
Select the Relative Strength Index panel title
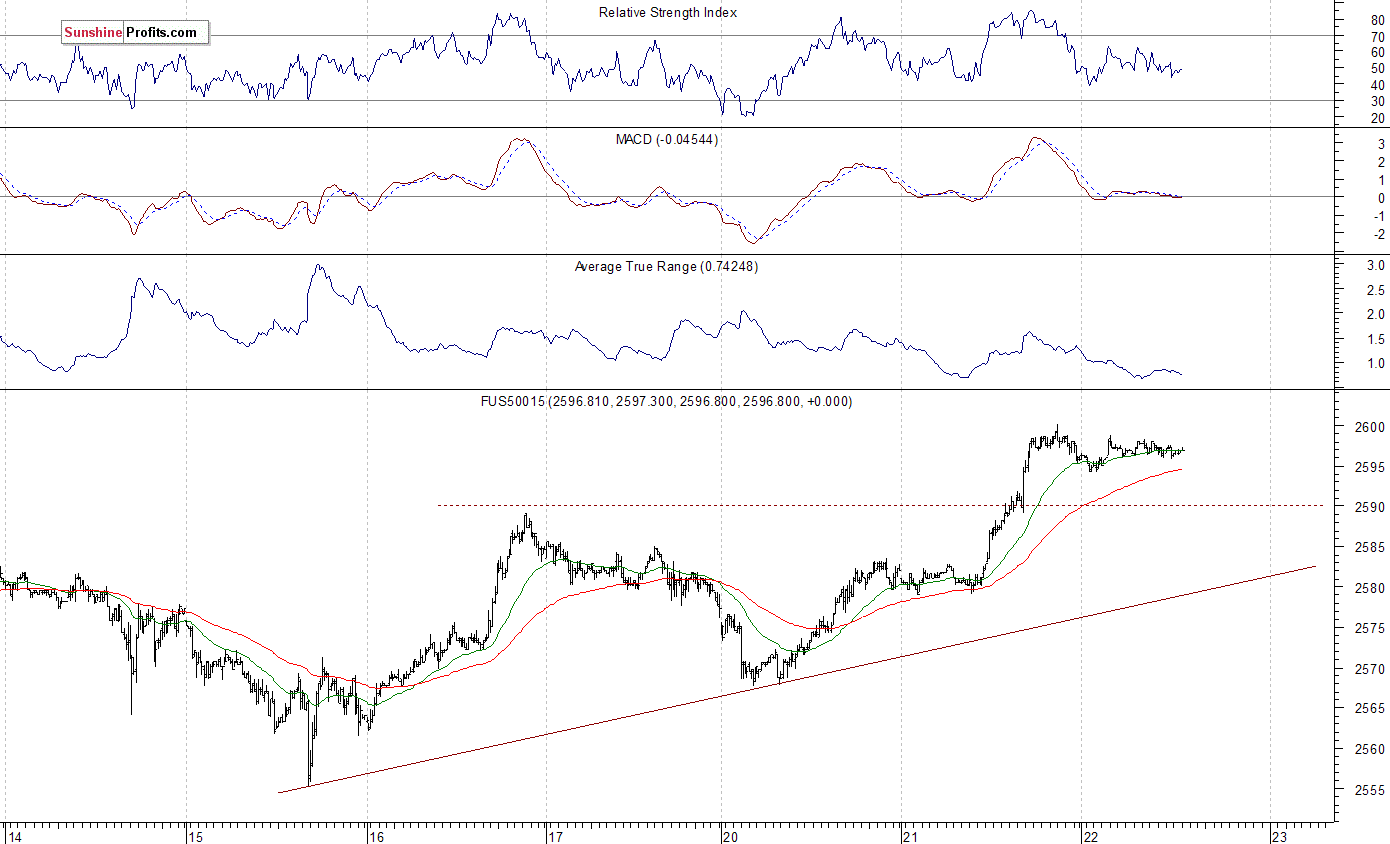coord(668,13)
